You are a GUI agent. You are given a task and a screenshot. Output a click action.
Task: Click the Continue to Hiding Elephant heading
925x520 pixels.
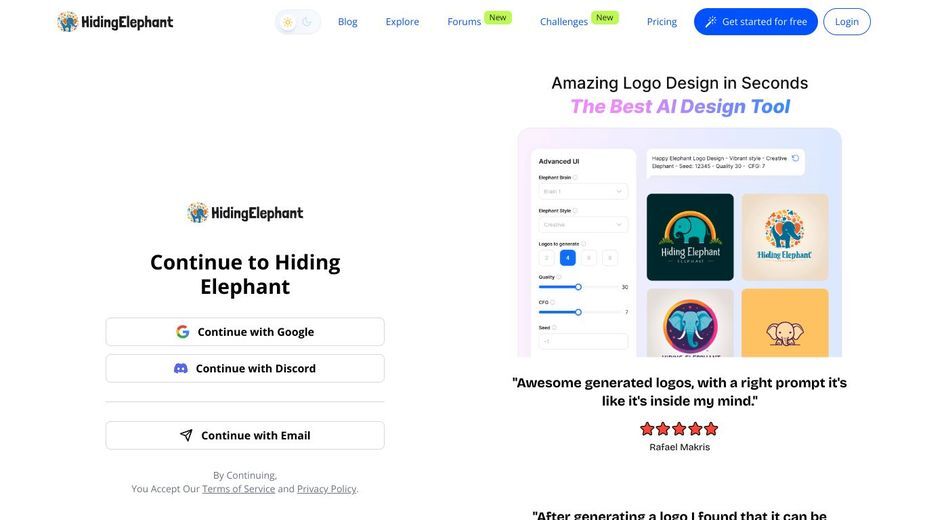click(x=245, y=274)
